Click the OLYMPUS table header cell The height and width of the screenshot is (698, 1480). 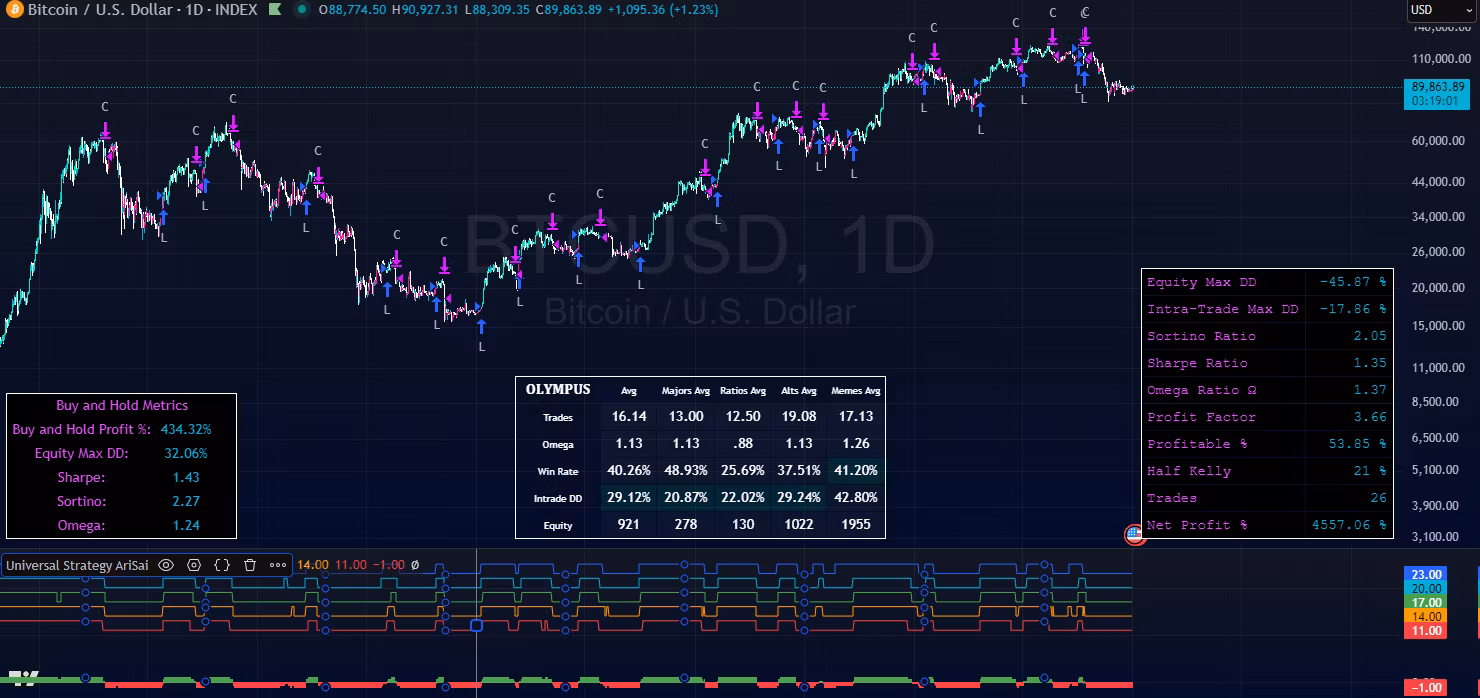558,390
